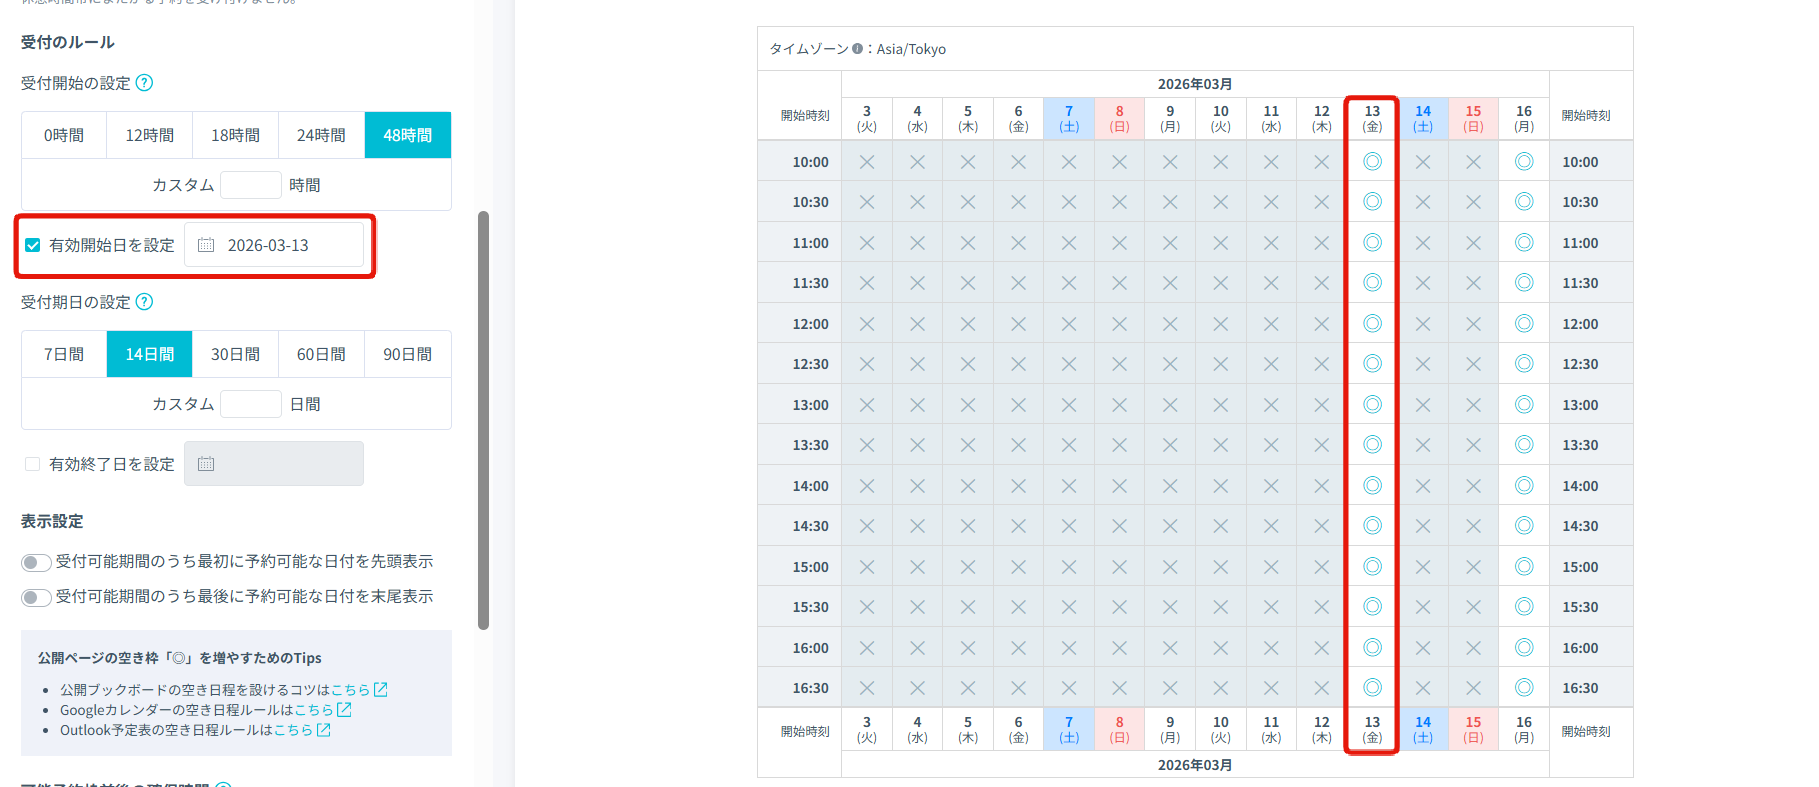Click help icon beside 受付期日の設定
Screen dimensions: 1819x787
pos(144,302)
